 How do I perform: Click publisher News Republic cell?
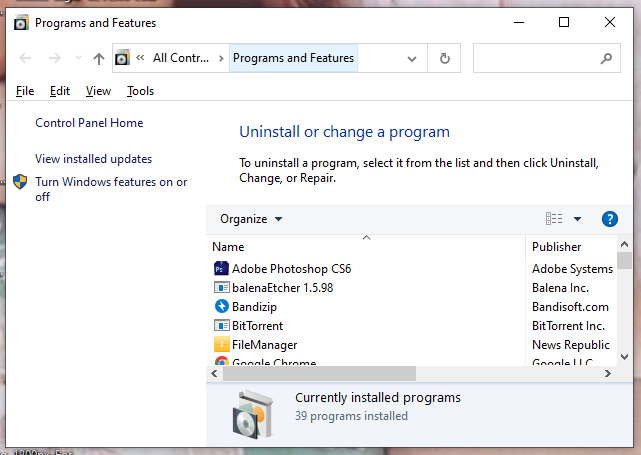[x=571, y=345]
